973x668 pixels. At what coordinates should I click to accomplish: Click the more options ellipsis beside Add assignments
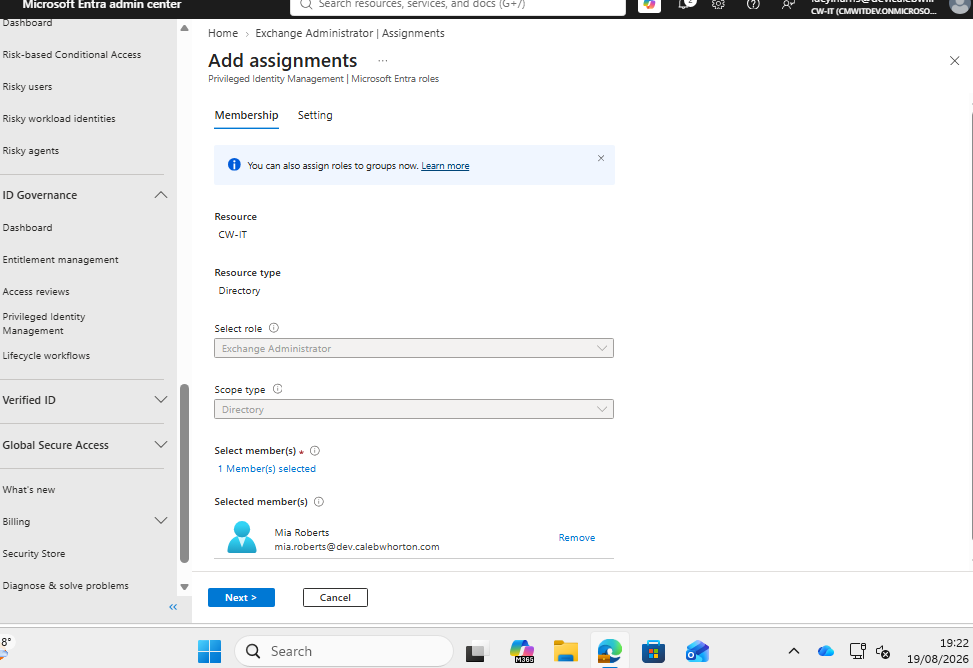point(383,61)
